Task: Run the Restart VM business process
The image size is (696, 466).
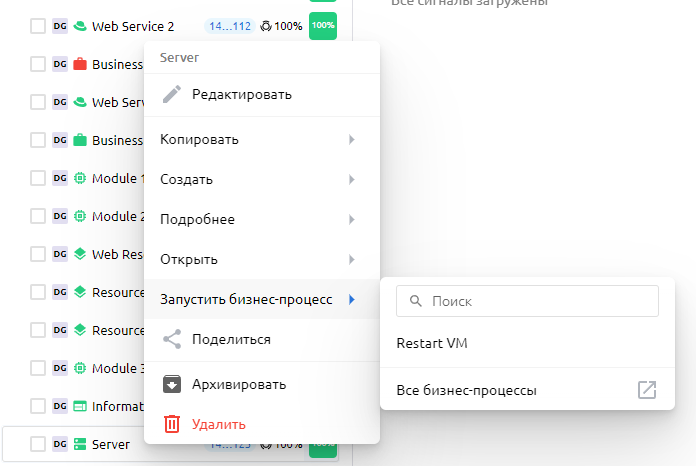Action: [432, 344]
